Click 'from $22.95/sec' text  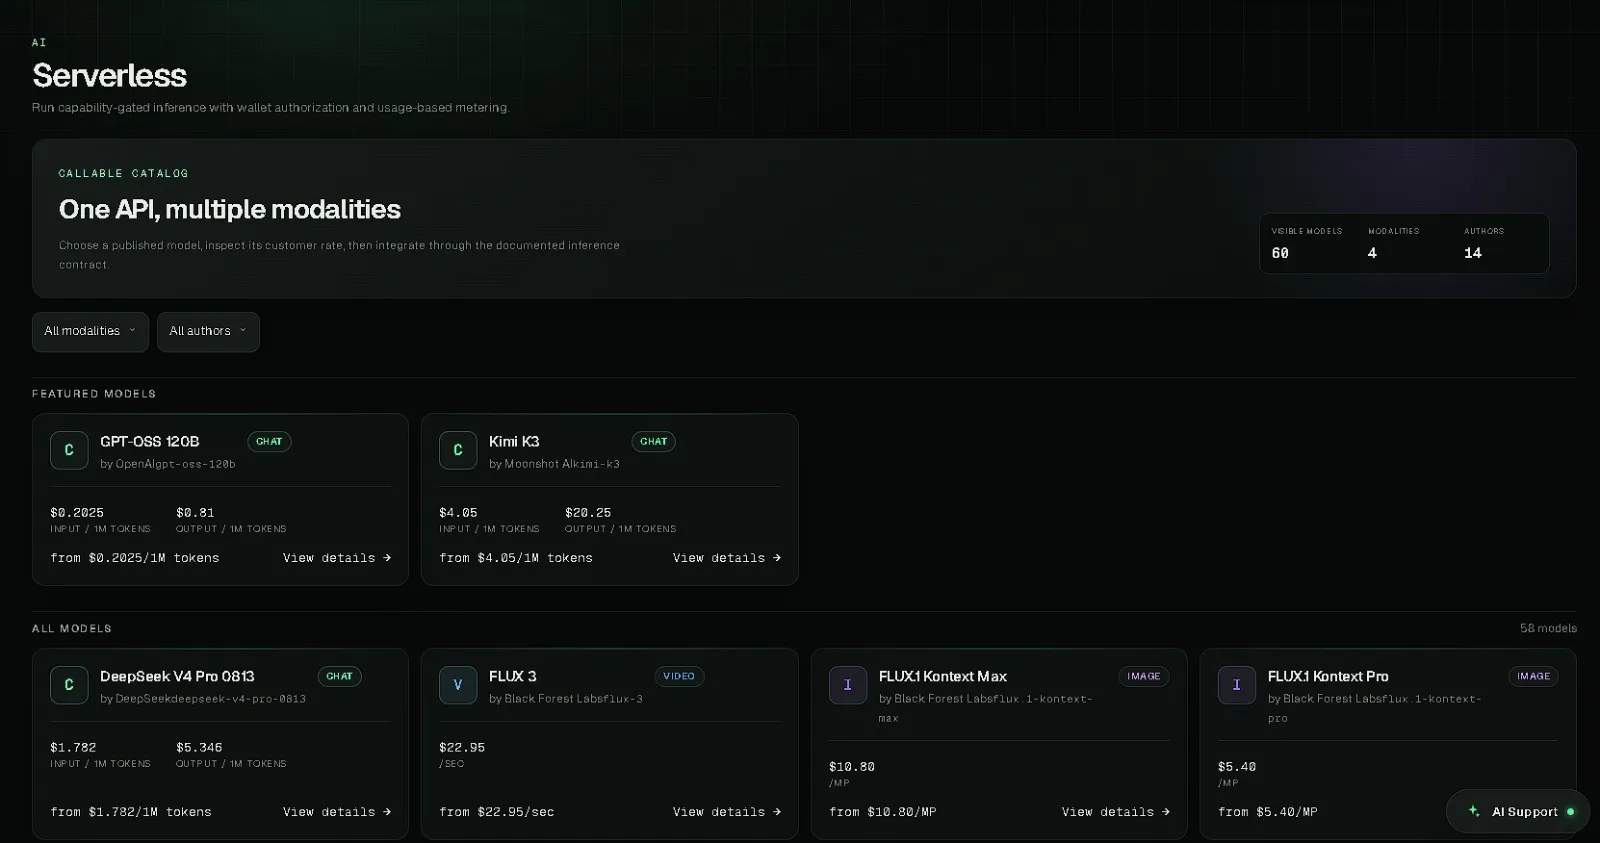click(497, 812)
